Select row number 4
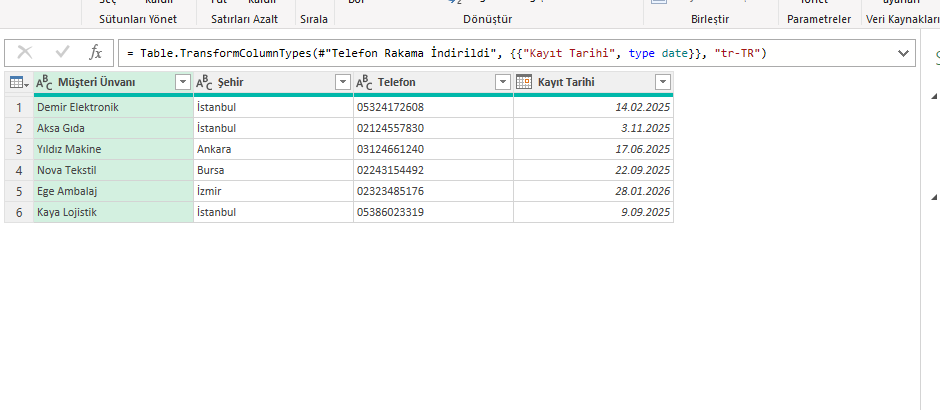Screen dimensions: 940x410 coord(19,170)
